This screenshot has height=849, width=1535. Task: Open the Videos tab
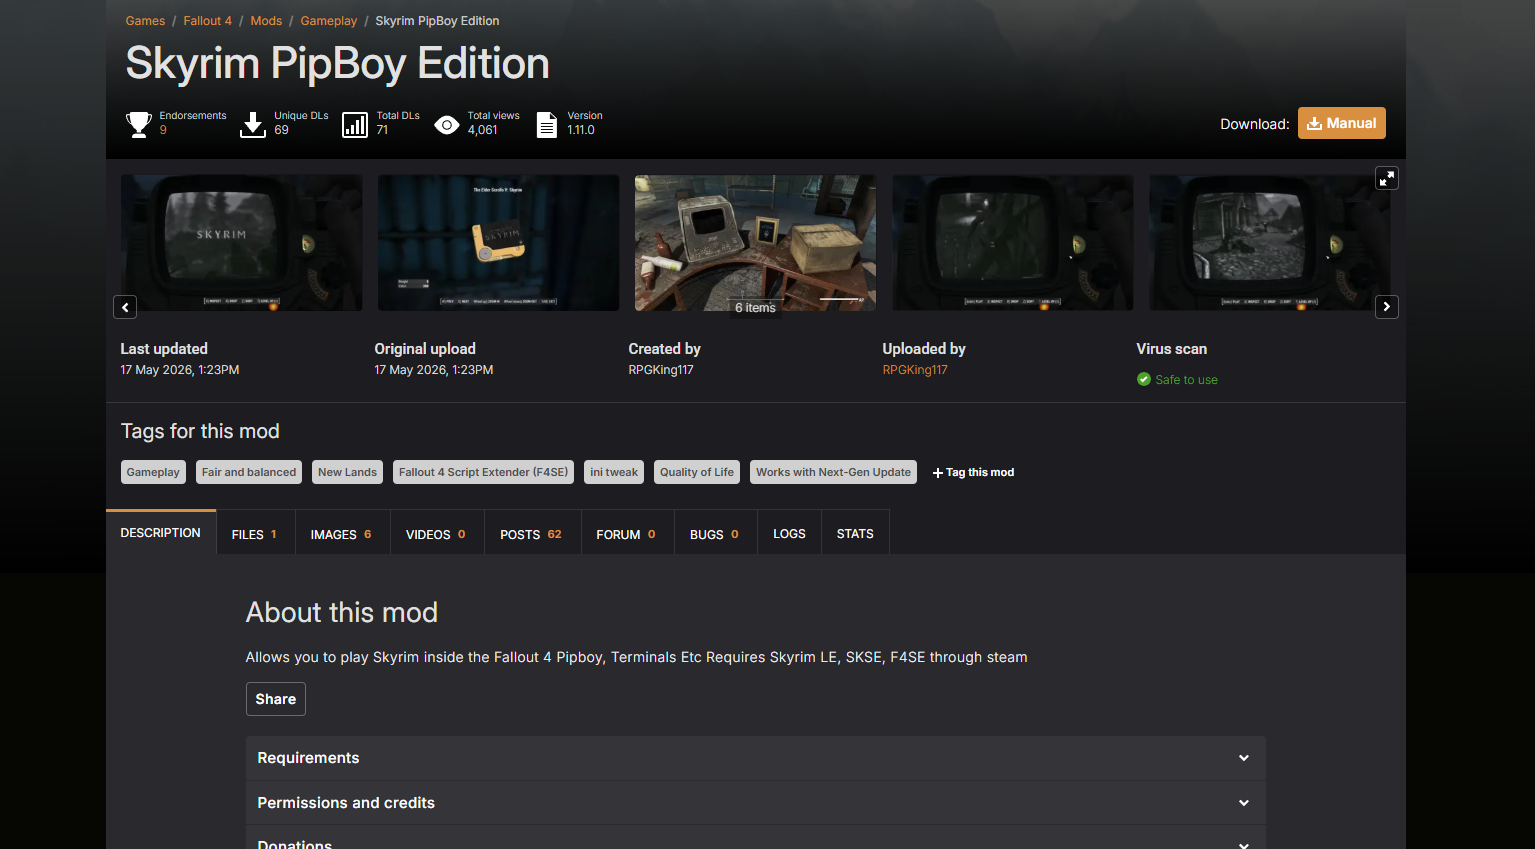(437, 534)
